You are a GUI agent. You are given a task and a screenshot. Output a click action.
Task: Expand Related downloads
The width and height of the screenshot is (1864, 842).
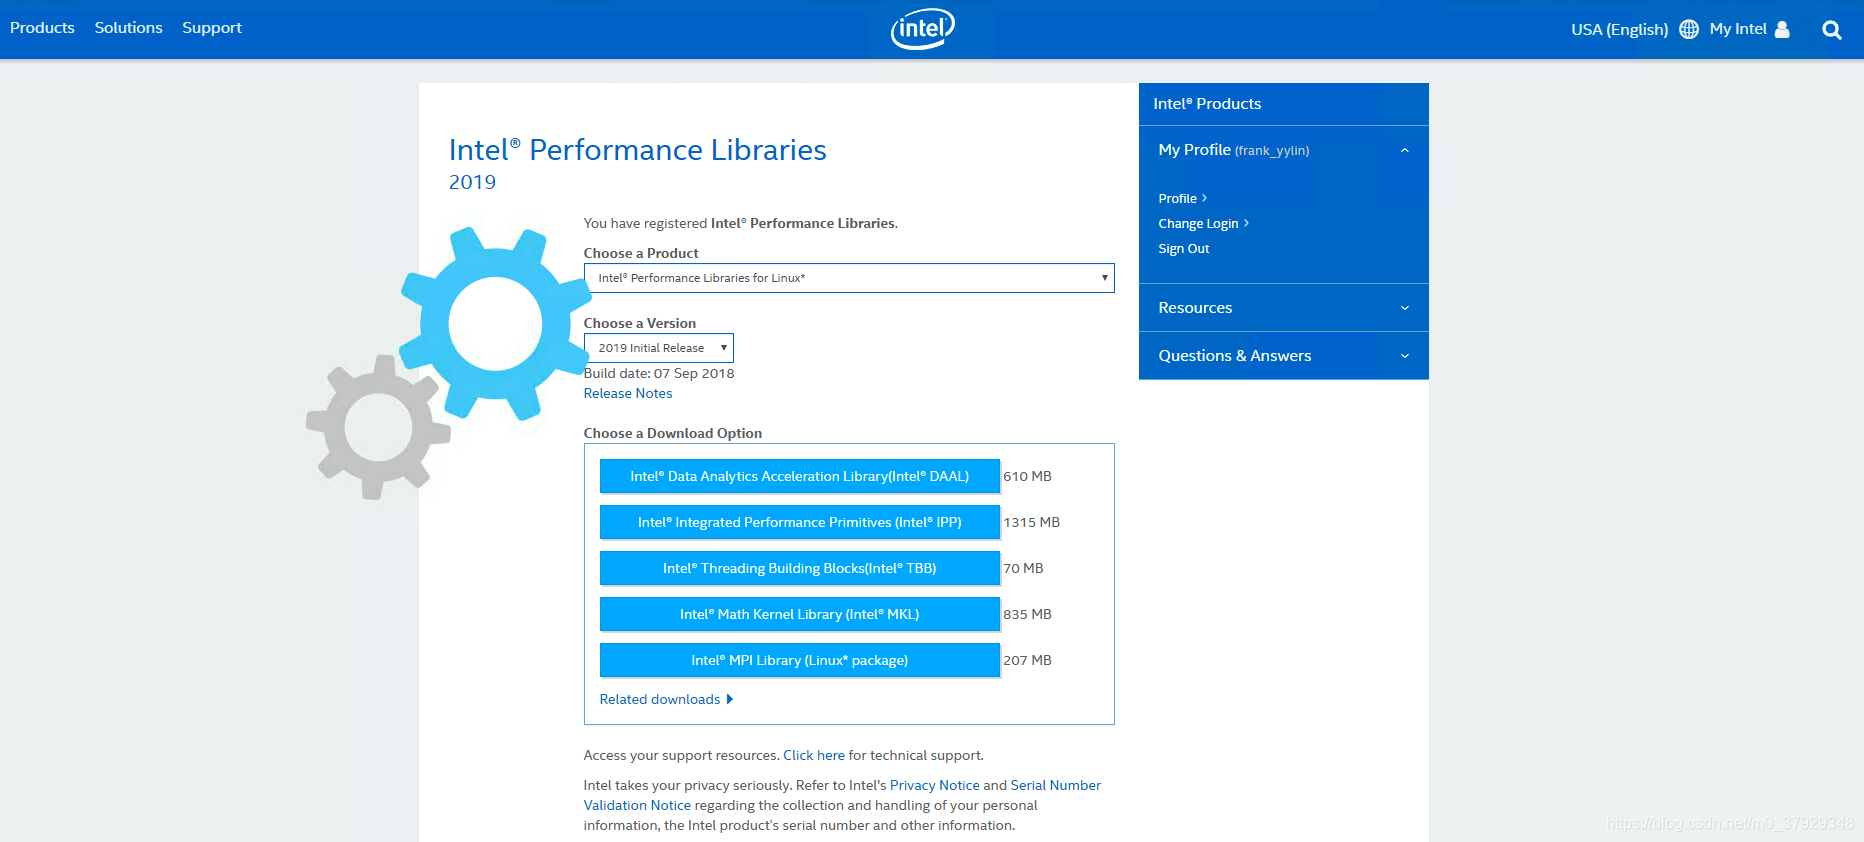click(660, 699)
